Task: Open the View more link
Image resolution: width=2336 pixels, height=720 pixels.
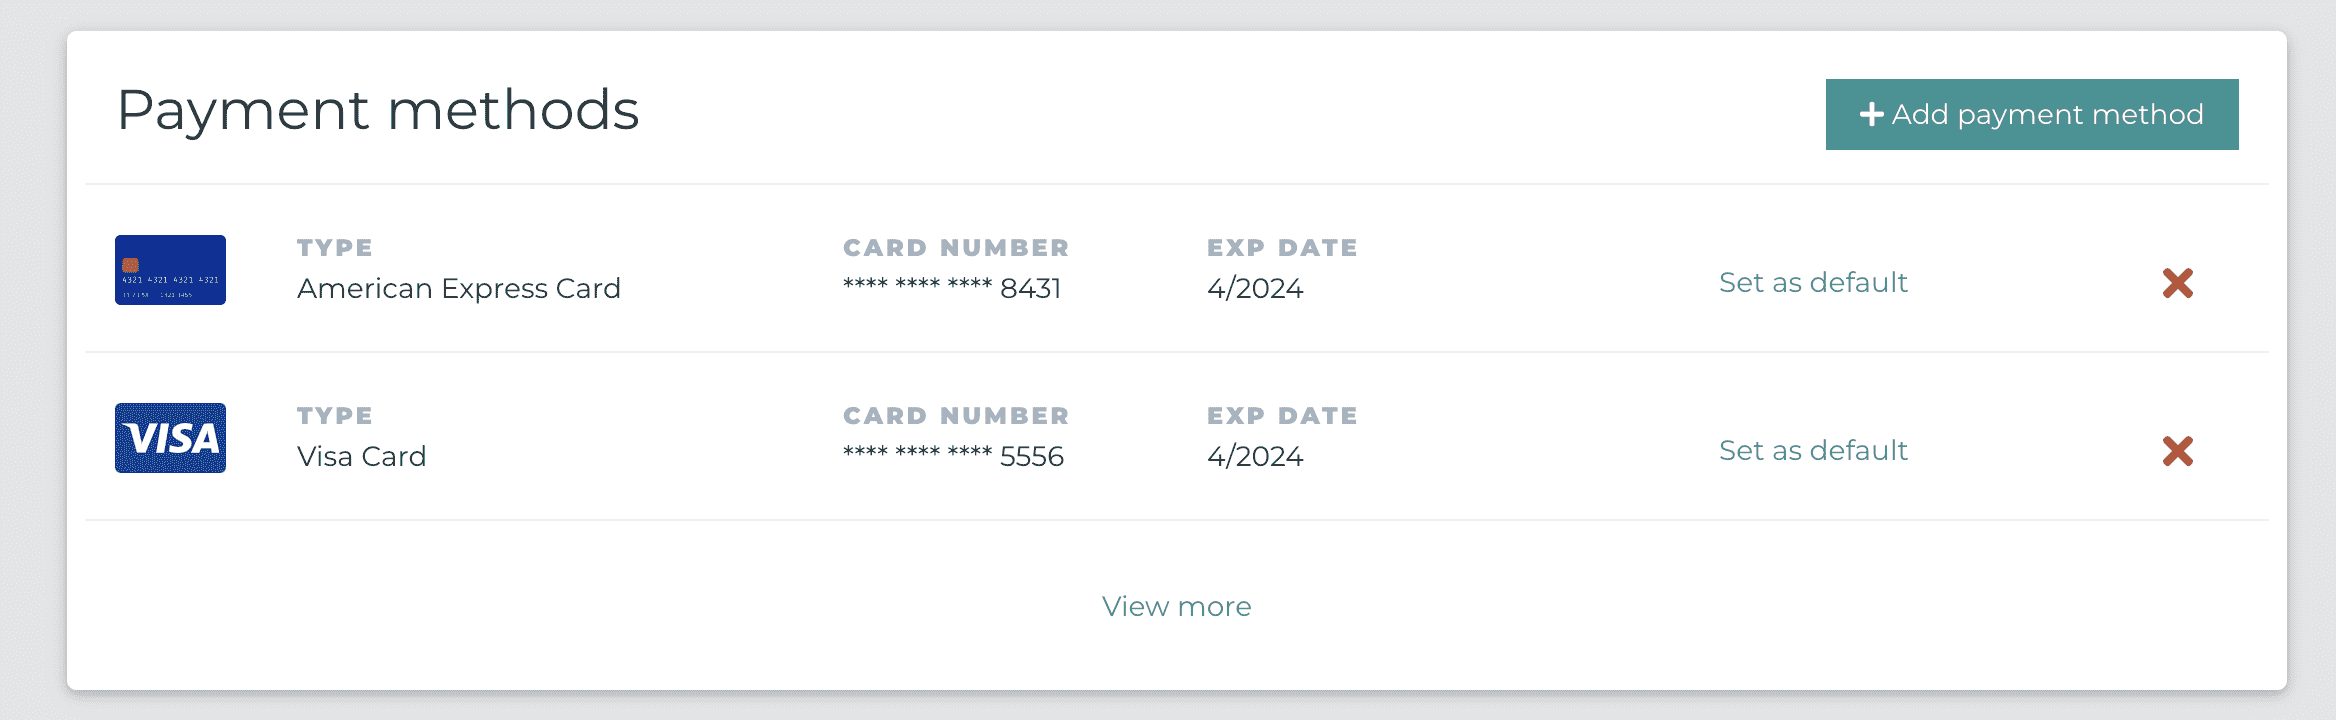Action: (x=1176, y=606)
